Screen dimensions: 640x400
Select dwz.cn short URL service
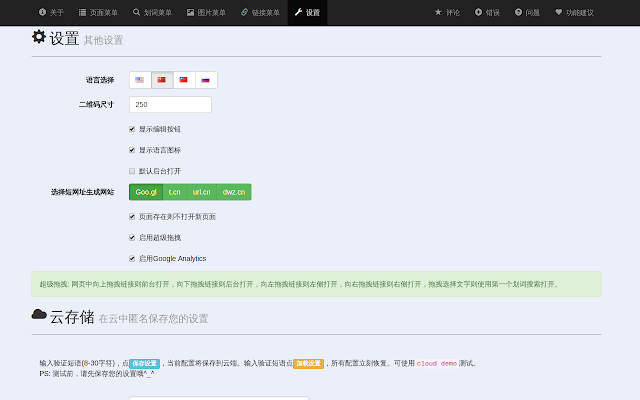[234, 192]
